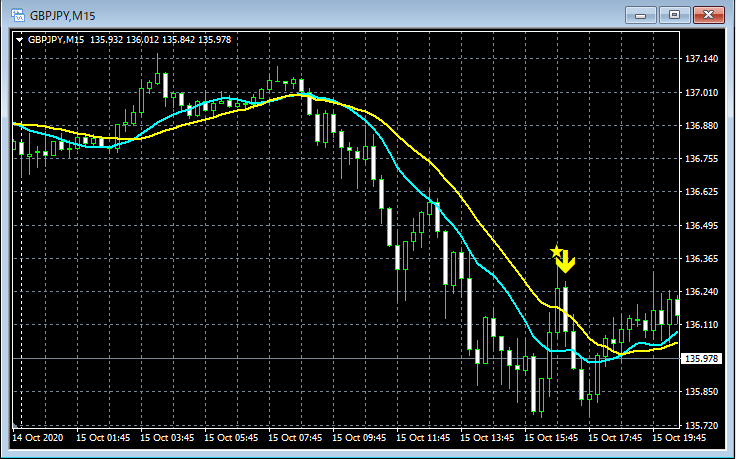Image resolution: width=737 pixels, height=459 pixels.
Task: Close the GBPJPY,M15 chart window
Action: pos(709,15)
